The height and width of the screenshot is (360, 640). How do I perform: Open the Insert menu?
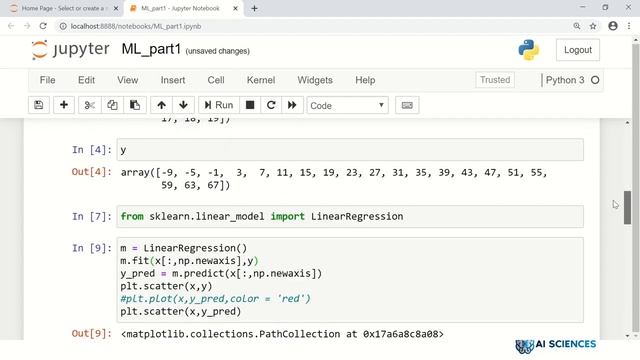173,80
